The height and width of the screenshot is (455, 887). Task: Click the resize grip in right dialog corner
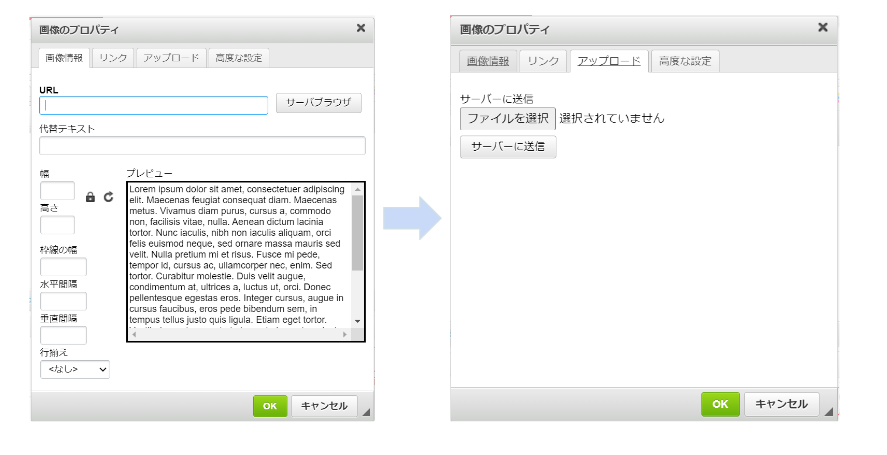827,411
